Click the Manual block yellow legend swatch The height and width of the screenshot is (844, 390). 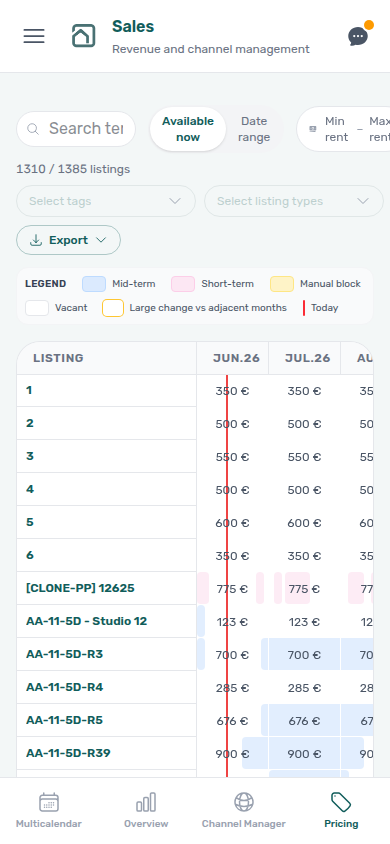(282, 284)
